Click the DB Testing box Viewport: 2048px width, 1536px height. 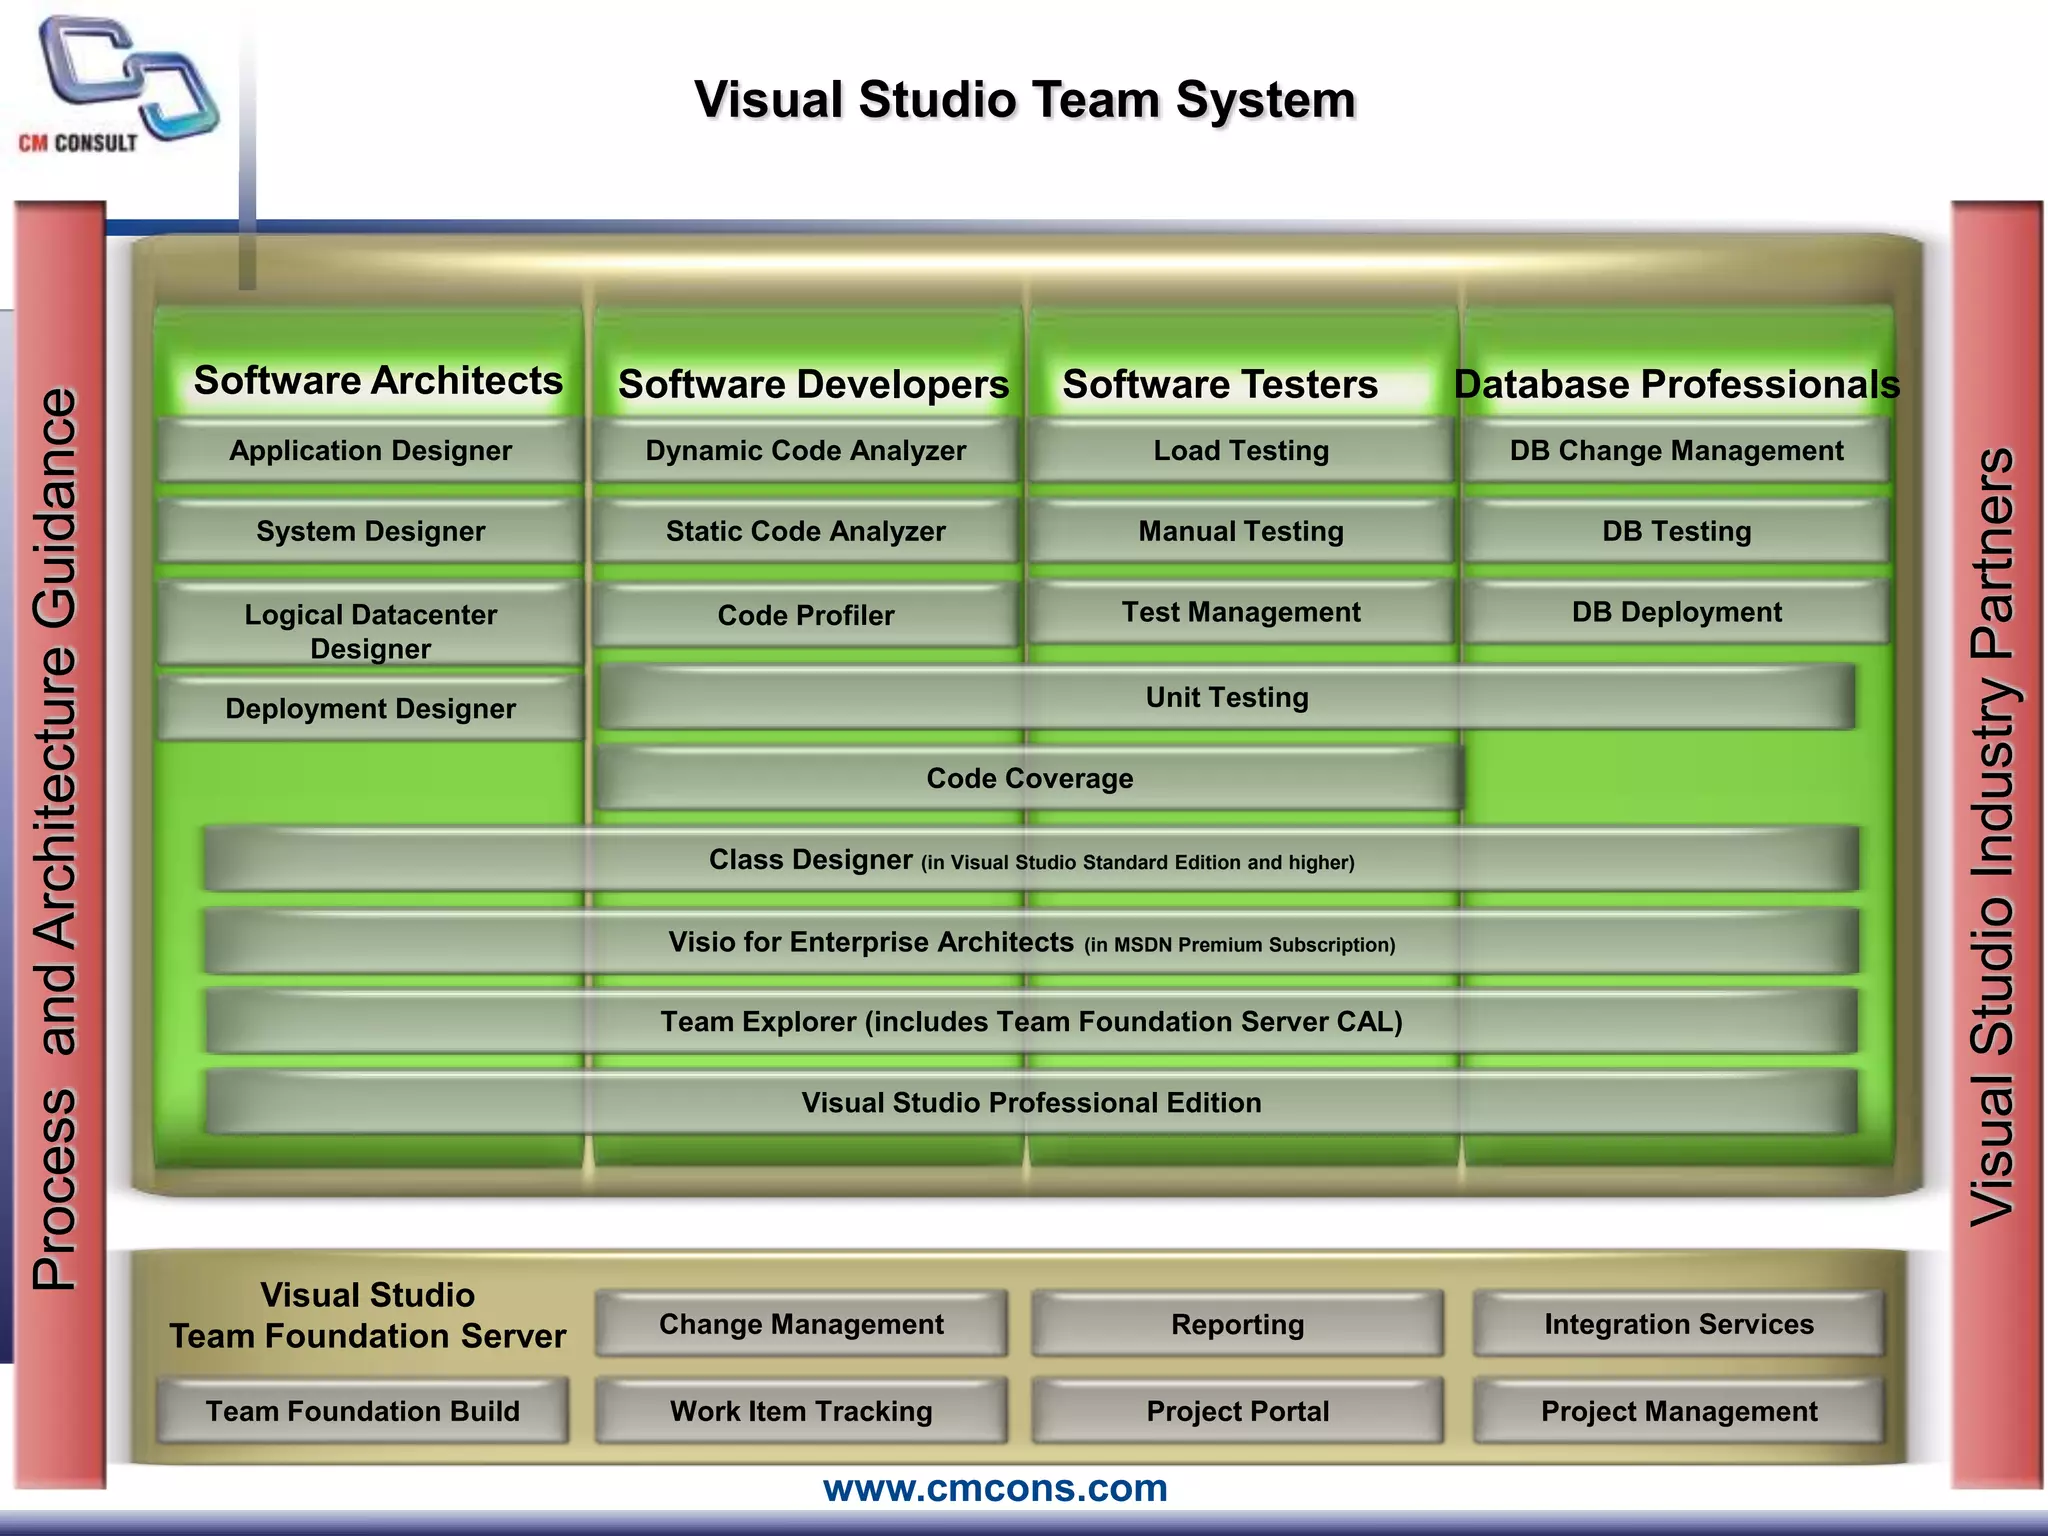tap(1677, 532)
